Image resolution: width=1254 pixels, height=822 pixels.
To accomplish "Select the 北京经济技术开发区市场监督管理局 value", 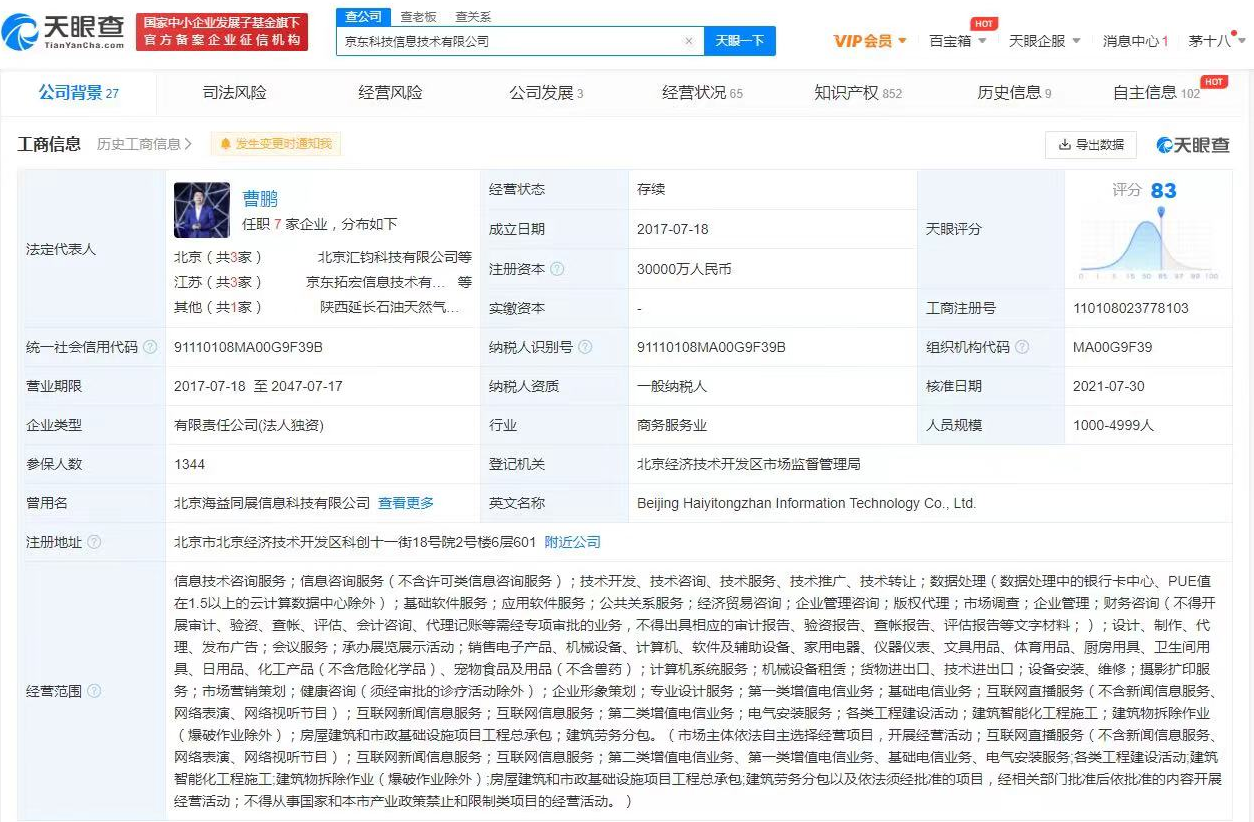I will point(749,464).
